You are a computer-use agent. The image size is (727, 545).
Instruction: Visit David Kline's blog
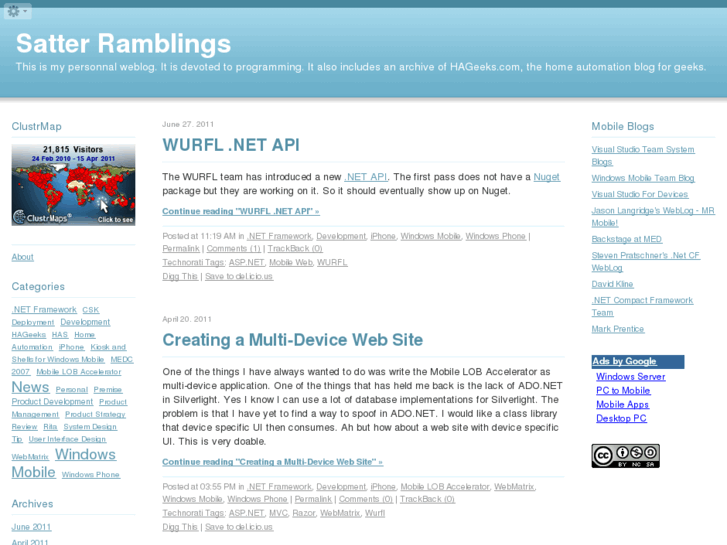[x=612, y=284]
